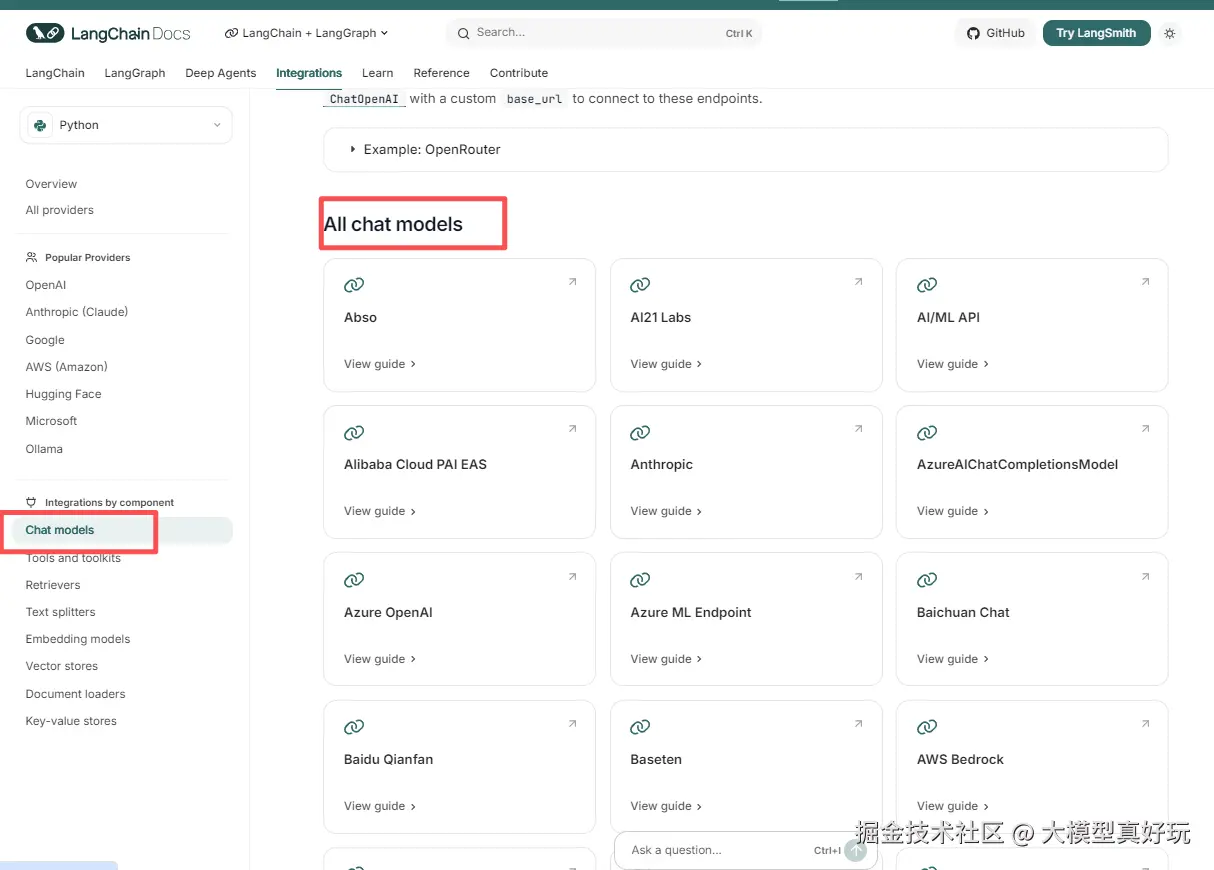This screenshot has height=870, width=1214.
Task: Click external arrow on Anthropic card
Action: point(858,429)
